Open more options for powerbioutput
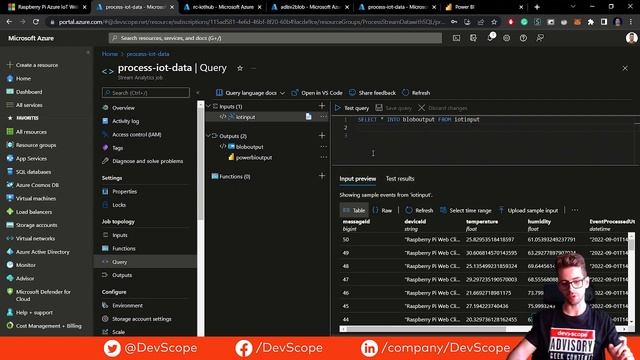 (324, 157)
